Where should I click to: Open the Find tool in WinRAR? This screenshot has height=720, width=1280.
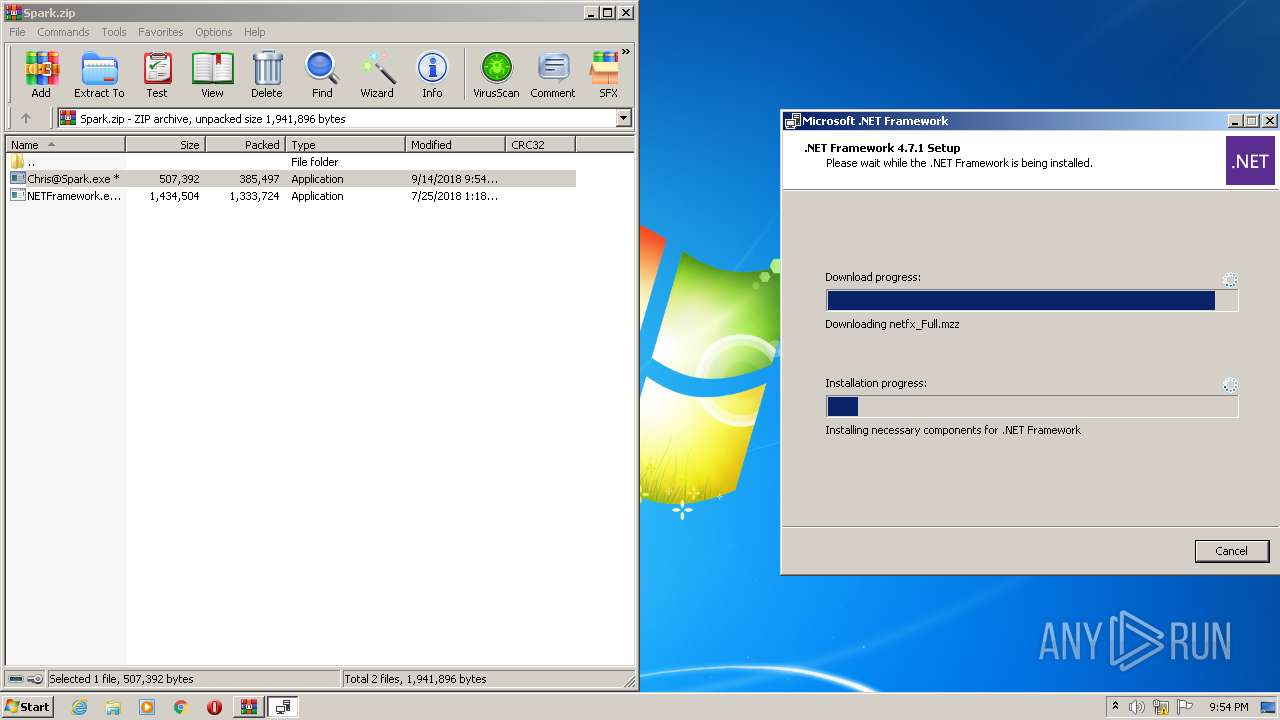(322, 75)
